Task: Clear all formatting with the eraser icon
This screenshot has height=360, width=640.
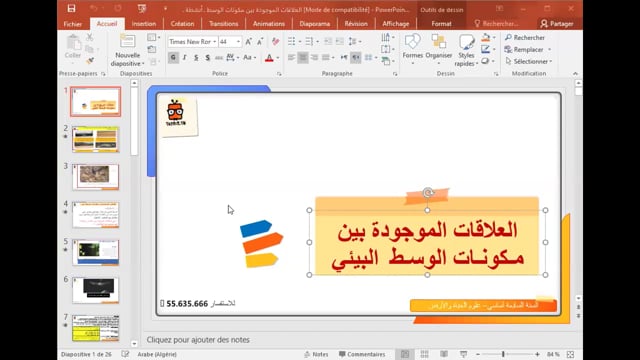Action: (x=276, y=41)
